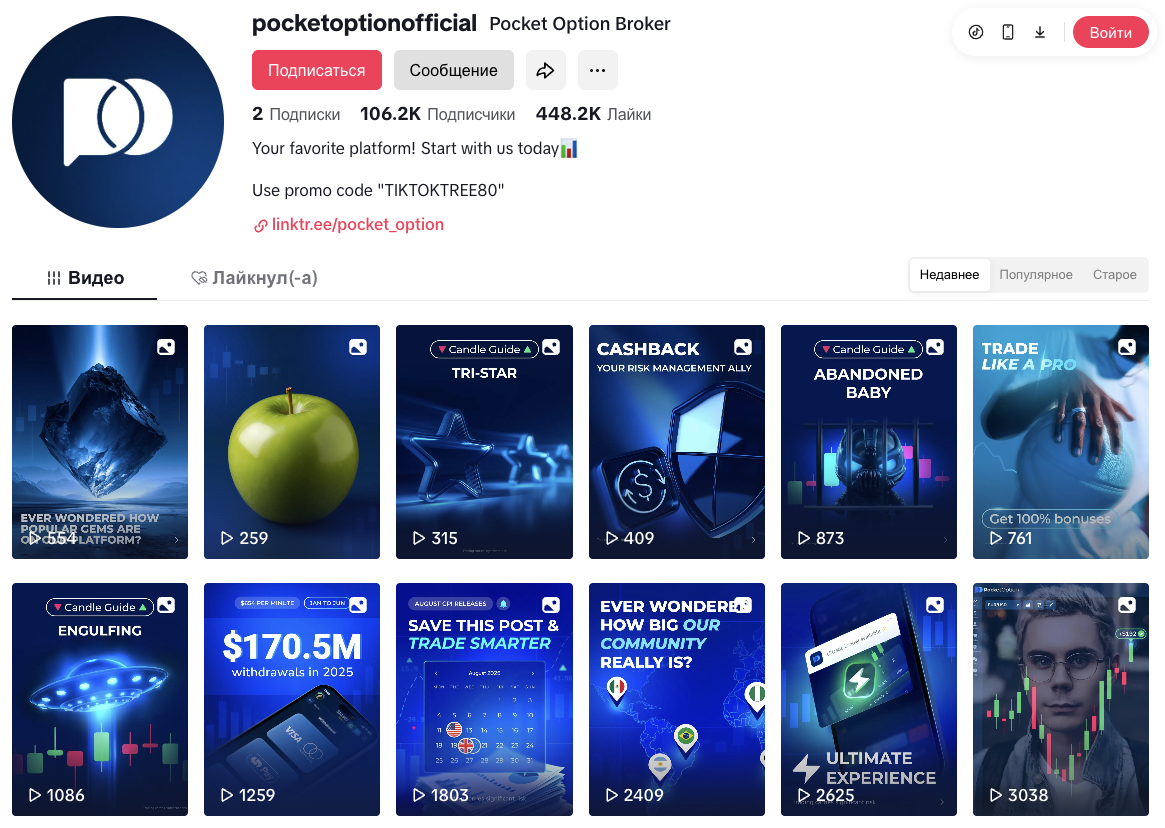Select the Старое sort option
Screen dimensions: 1165x828
1114,275
